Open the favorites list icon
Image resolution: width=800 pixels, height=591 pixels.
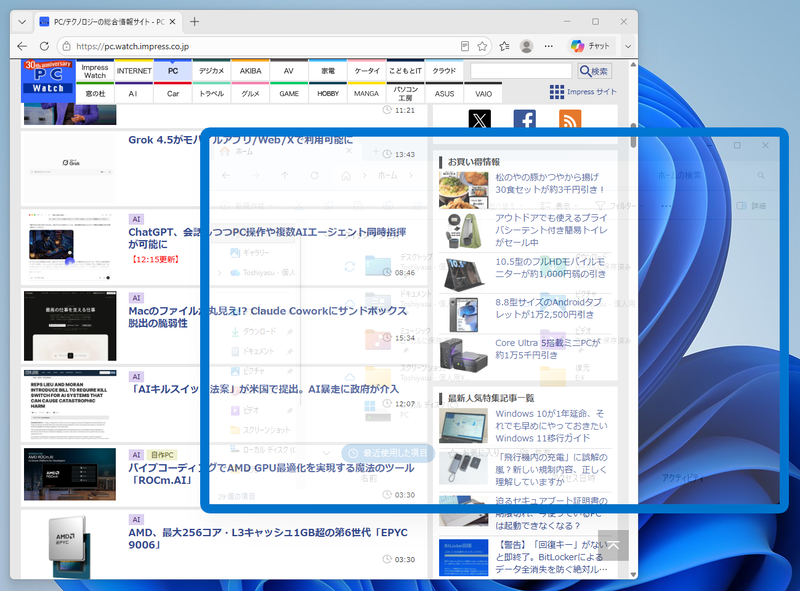505,46
